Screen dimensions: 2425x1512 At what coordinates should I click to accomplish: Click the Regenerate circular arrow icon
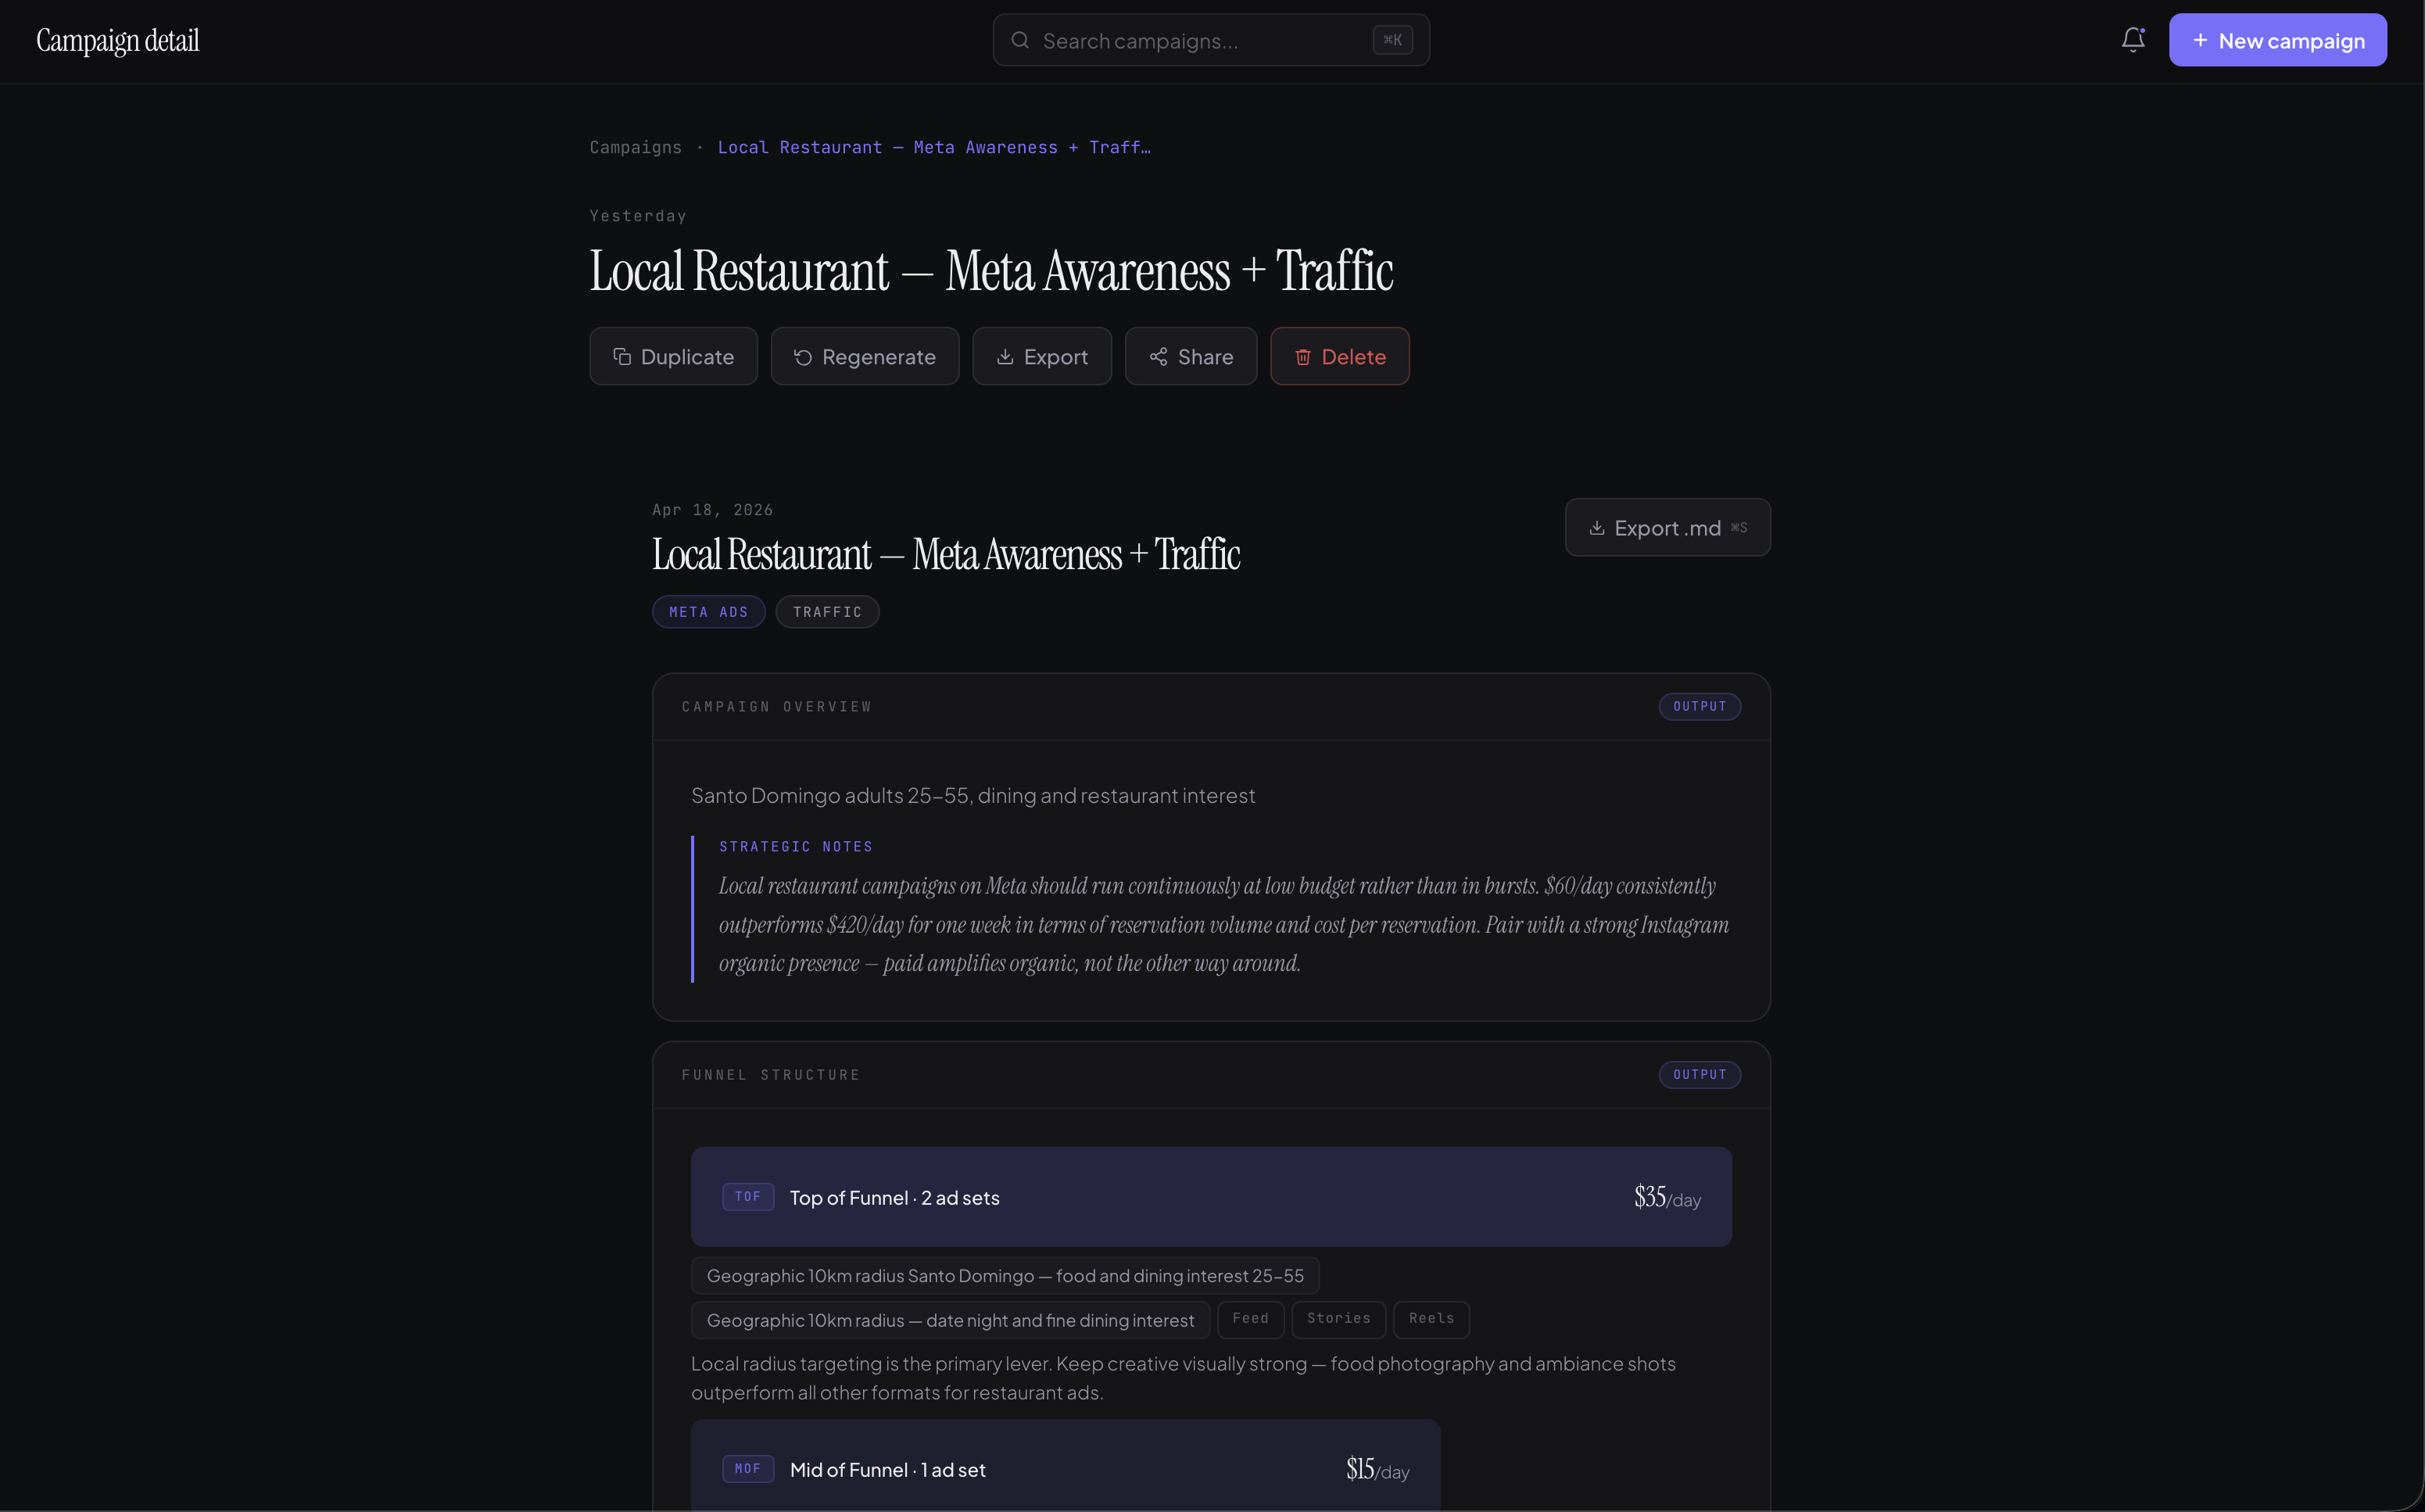click(x=803, y=356)
